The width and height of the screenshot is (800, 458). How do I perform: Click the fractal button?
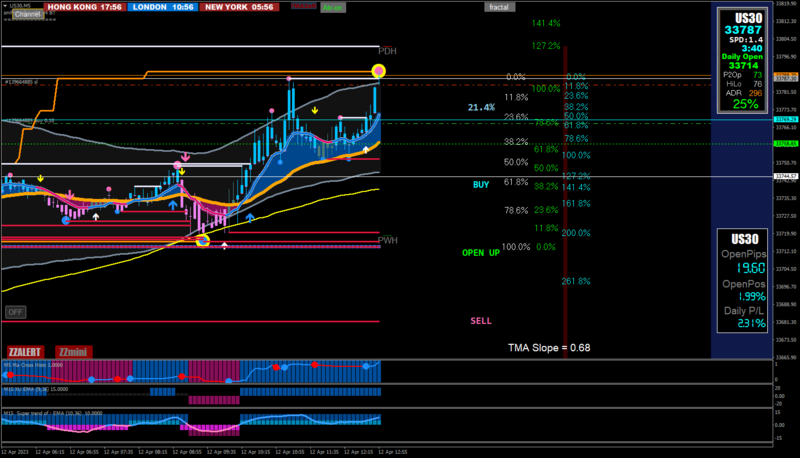(499, 7)
